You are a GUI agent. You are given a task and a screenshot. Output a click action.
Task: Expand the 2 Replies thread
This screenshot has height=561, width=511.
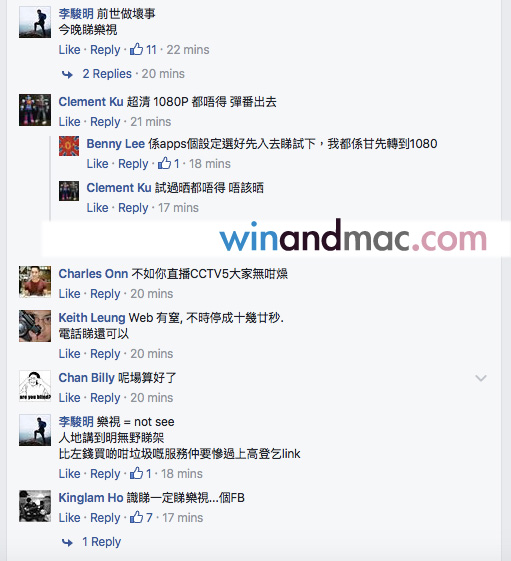(x=107, y=74)
